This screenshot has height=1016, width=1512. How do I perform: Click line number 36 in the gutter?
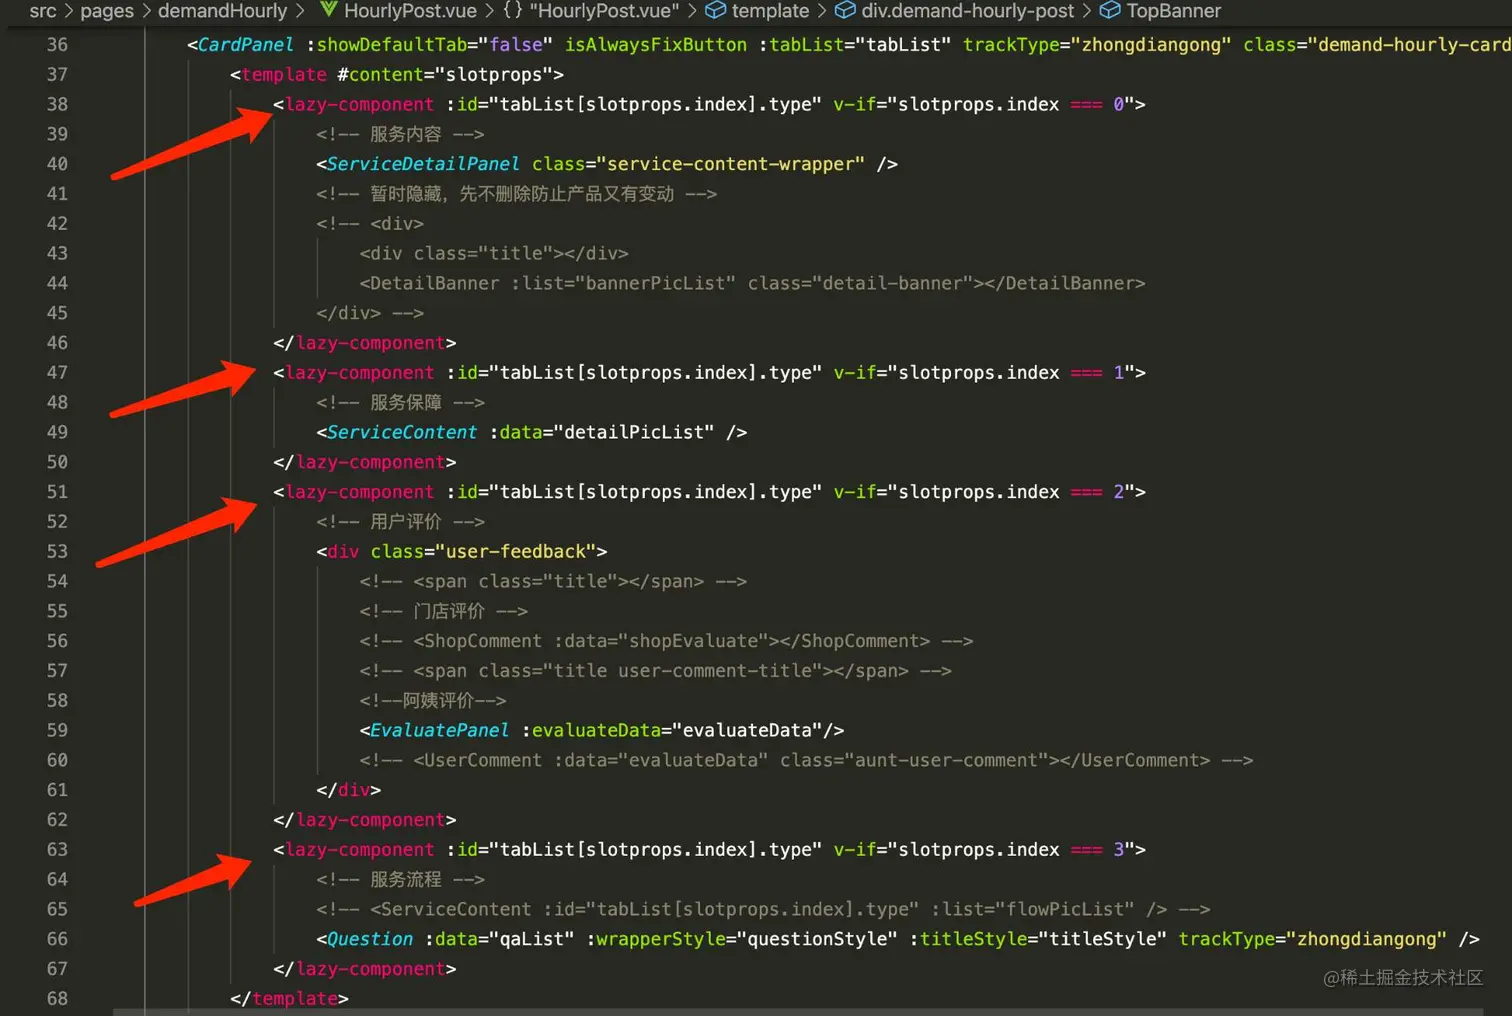[x=57, y=45]
